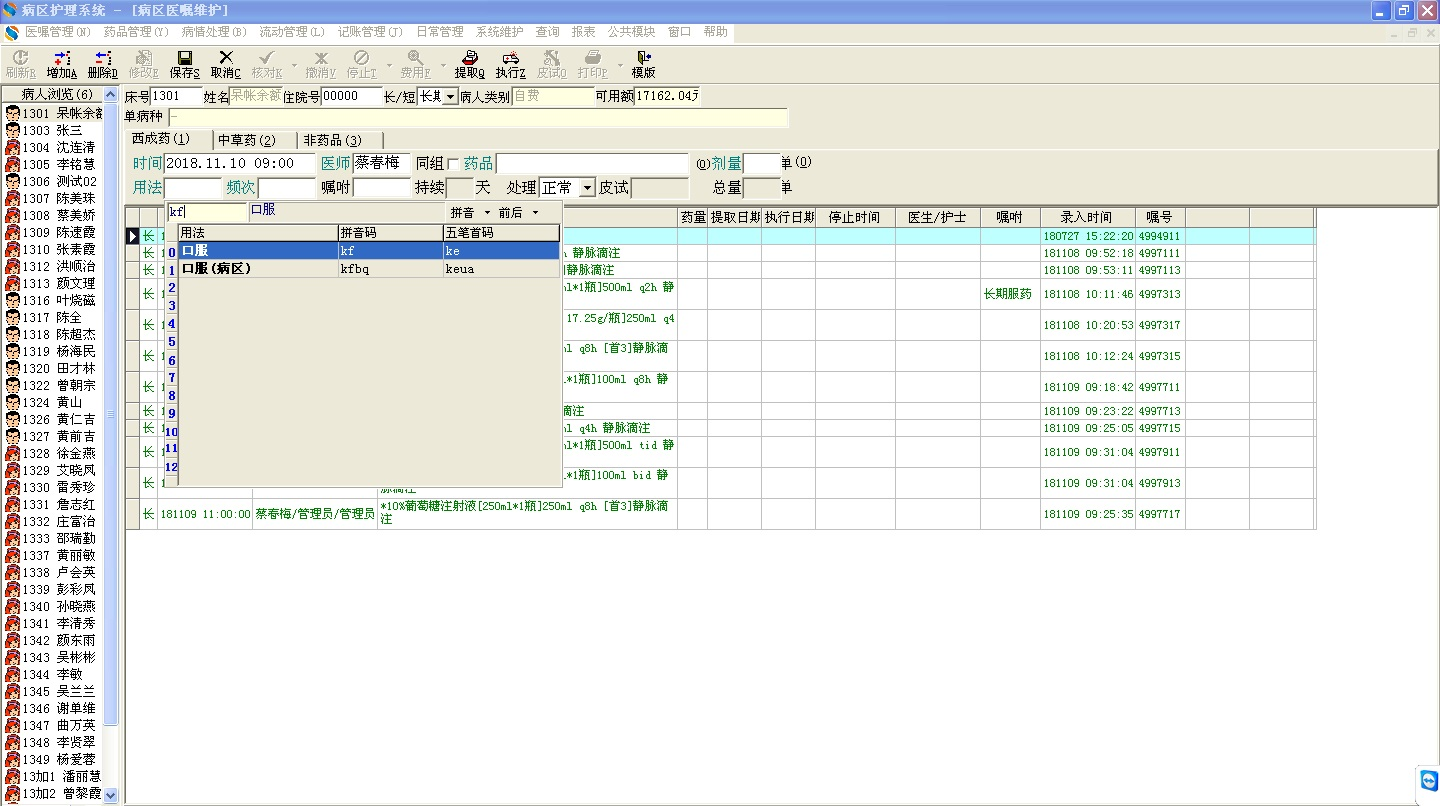The image size is (1440, 806).
Task: Open dropdown arrow next to 停止 button
Action: [387, 64]
